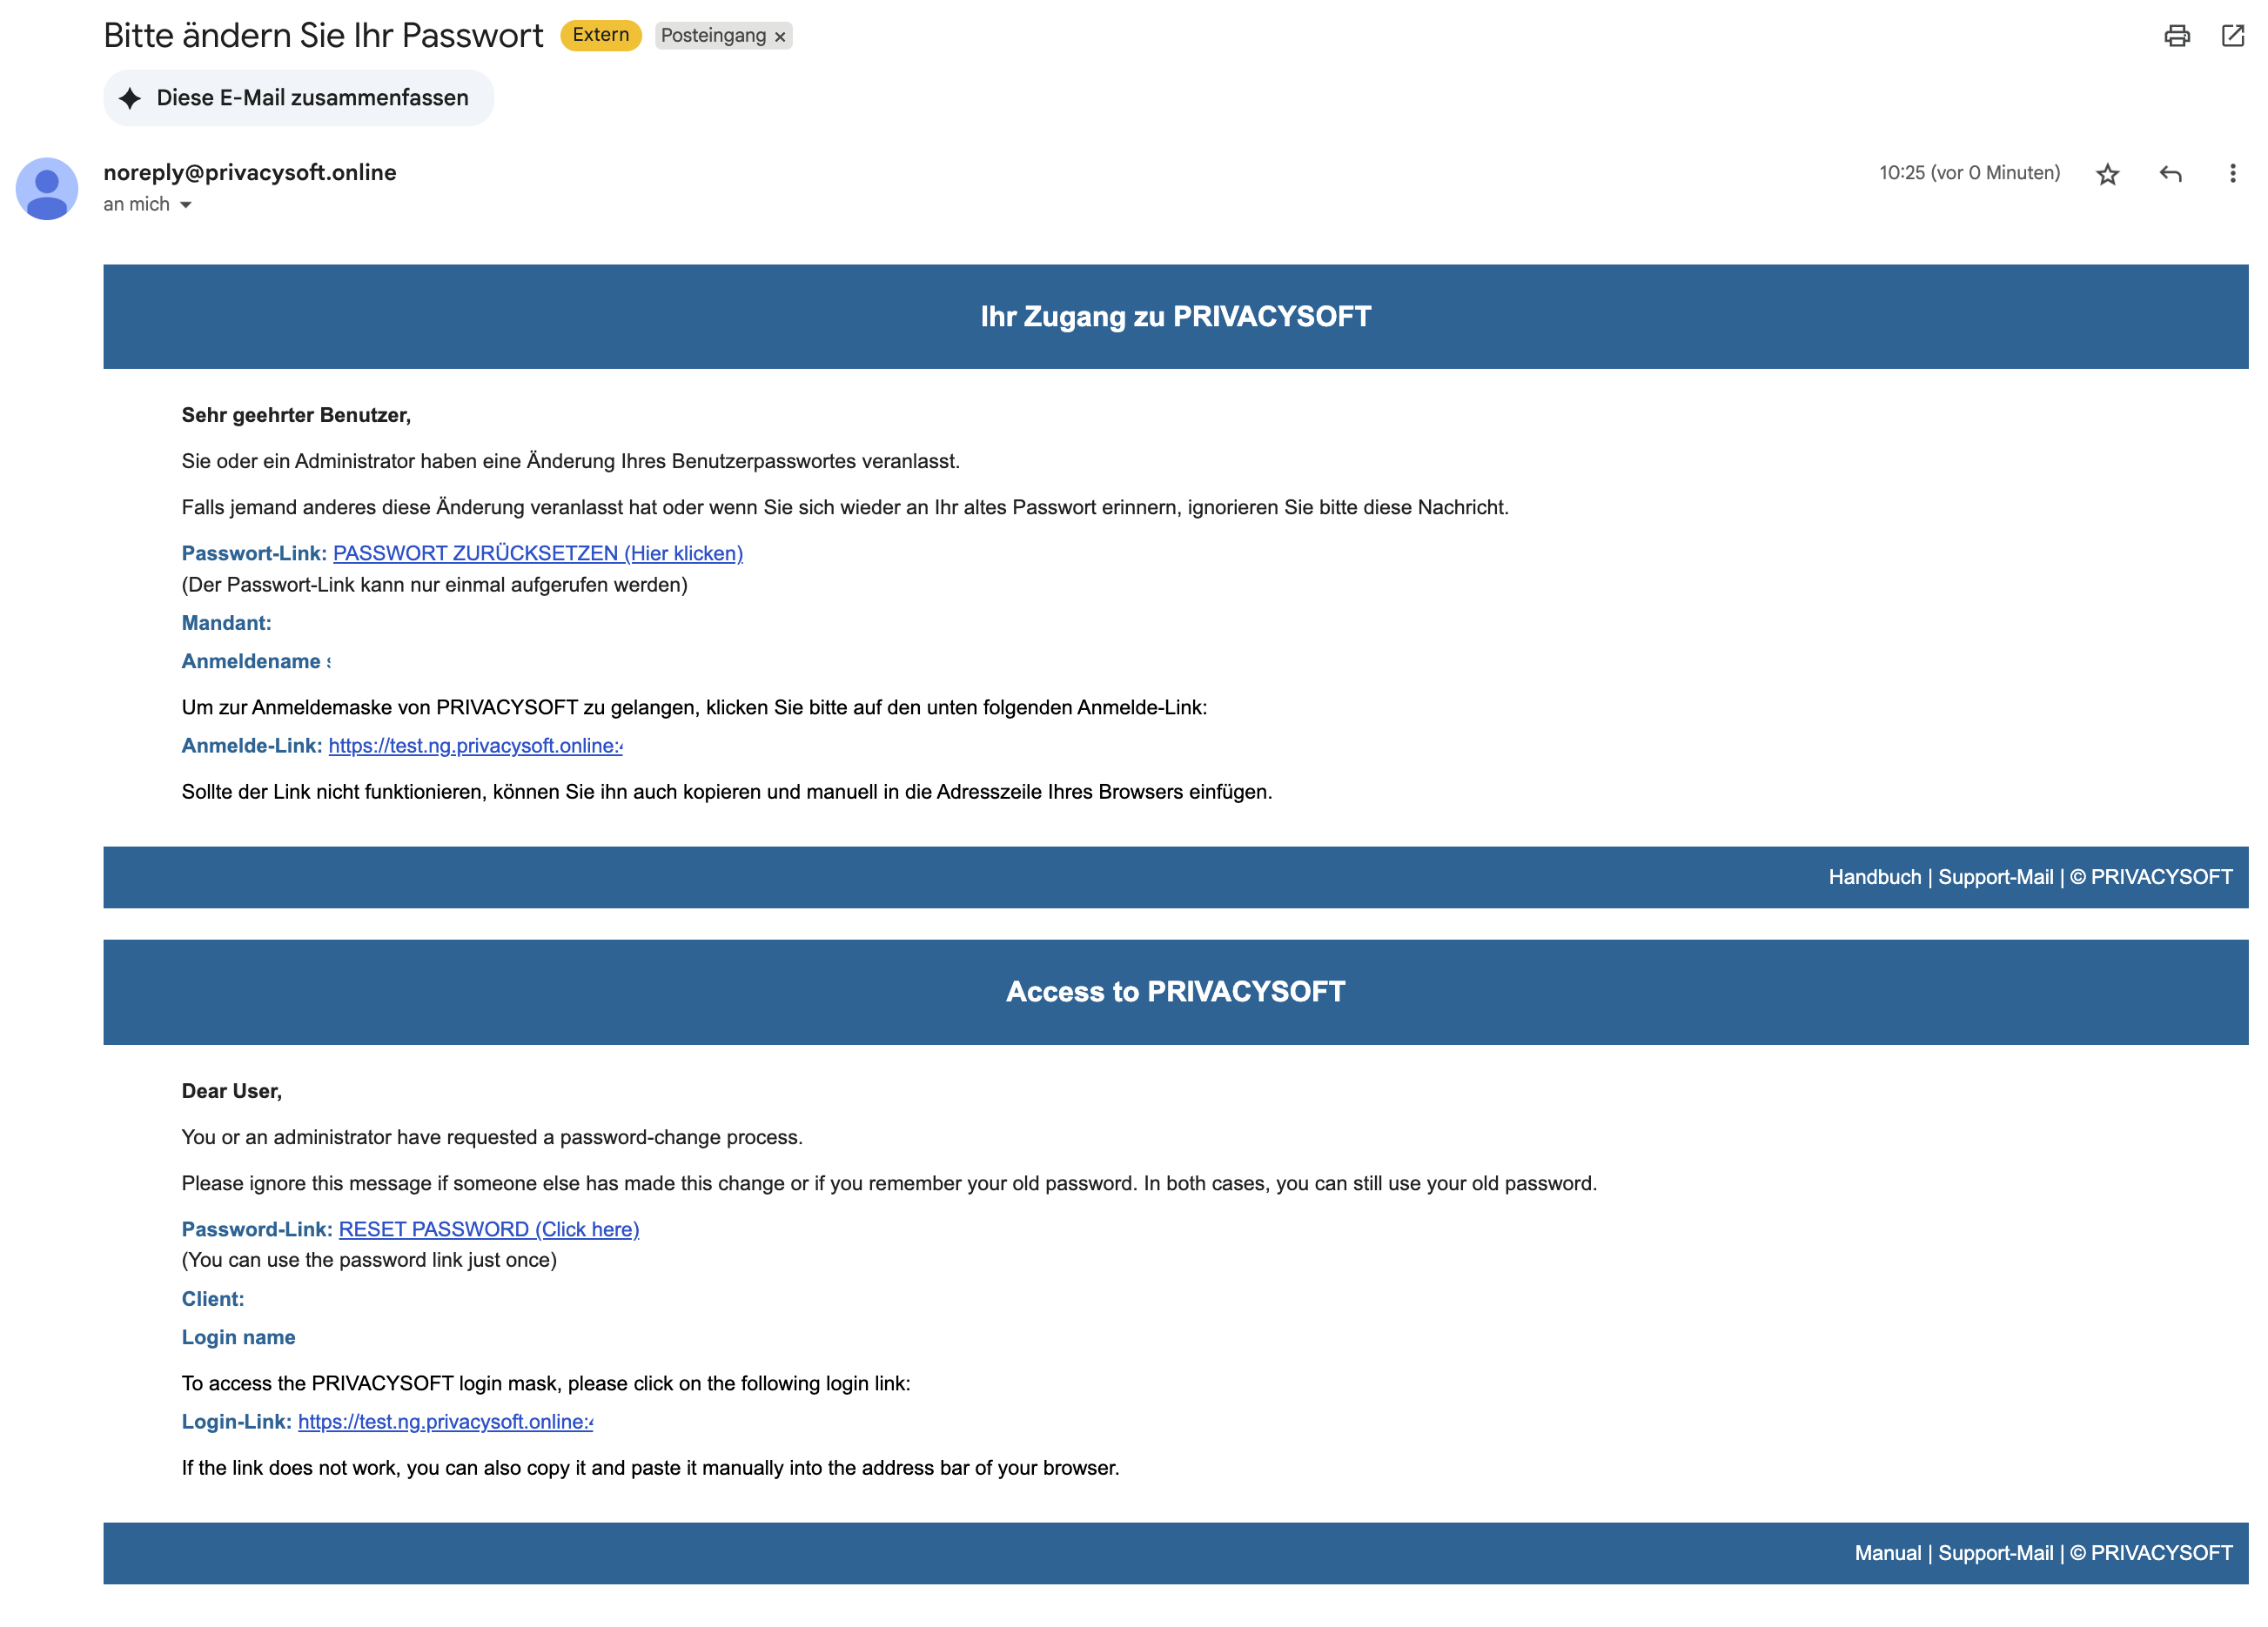Click the RESET PASSWORD (Click here) link
This screenshot has height=1627, width=2268.
[488, 1229]
